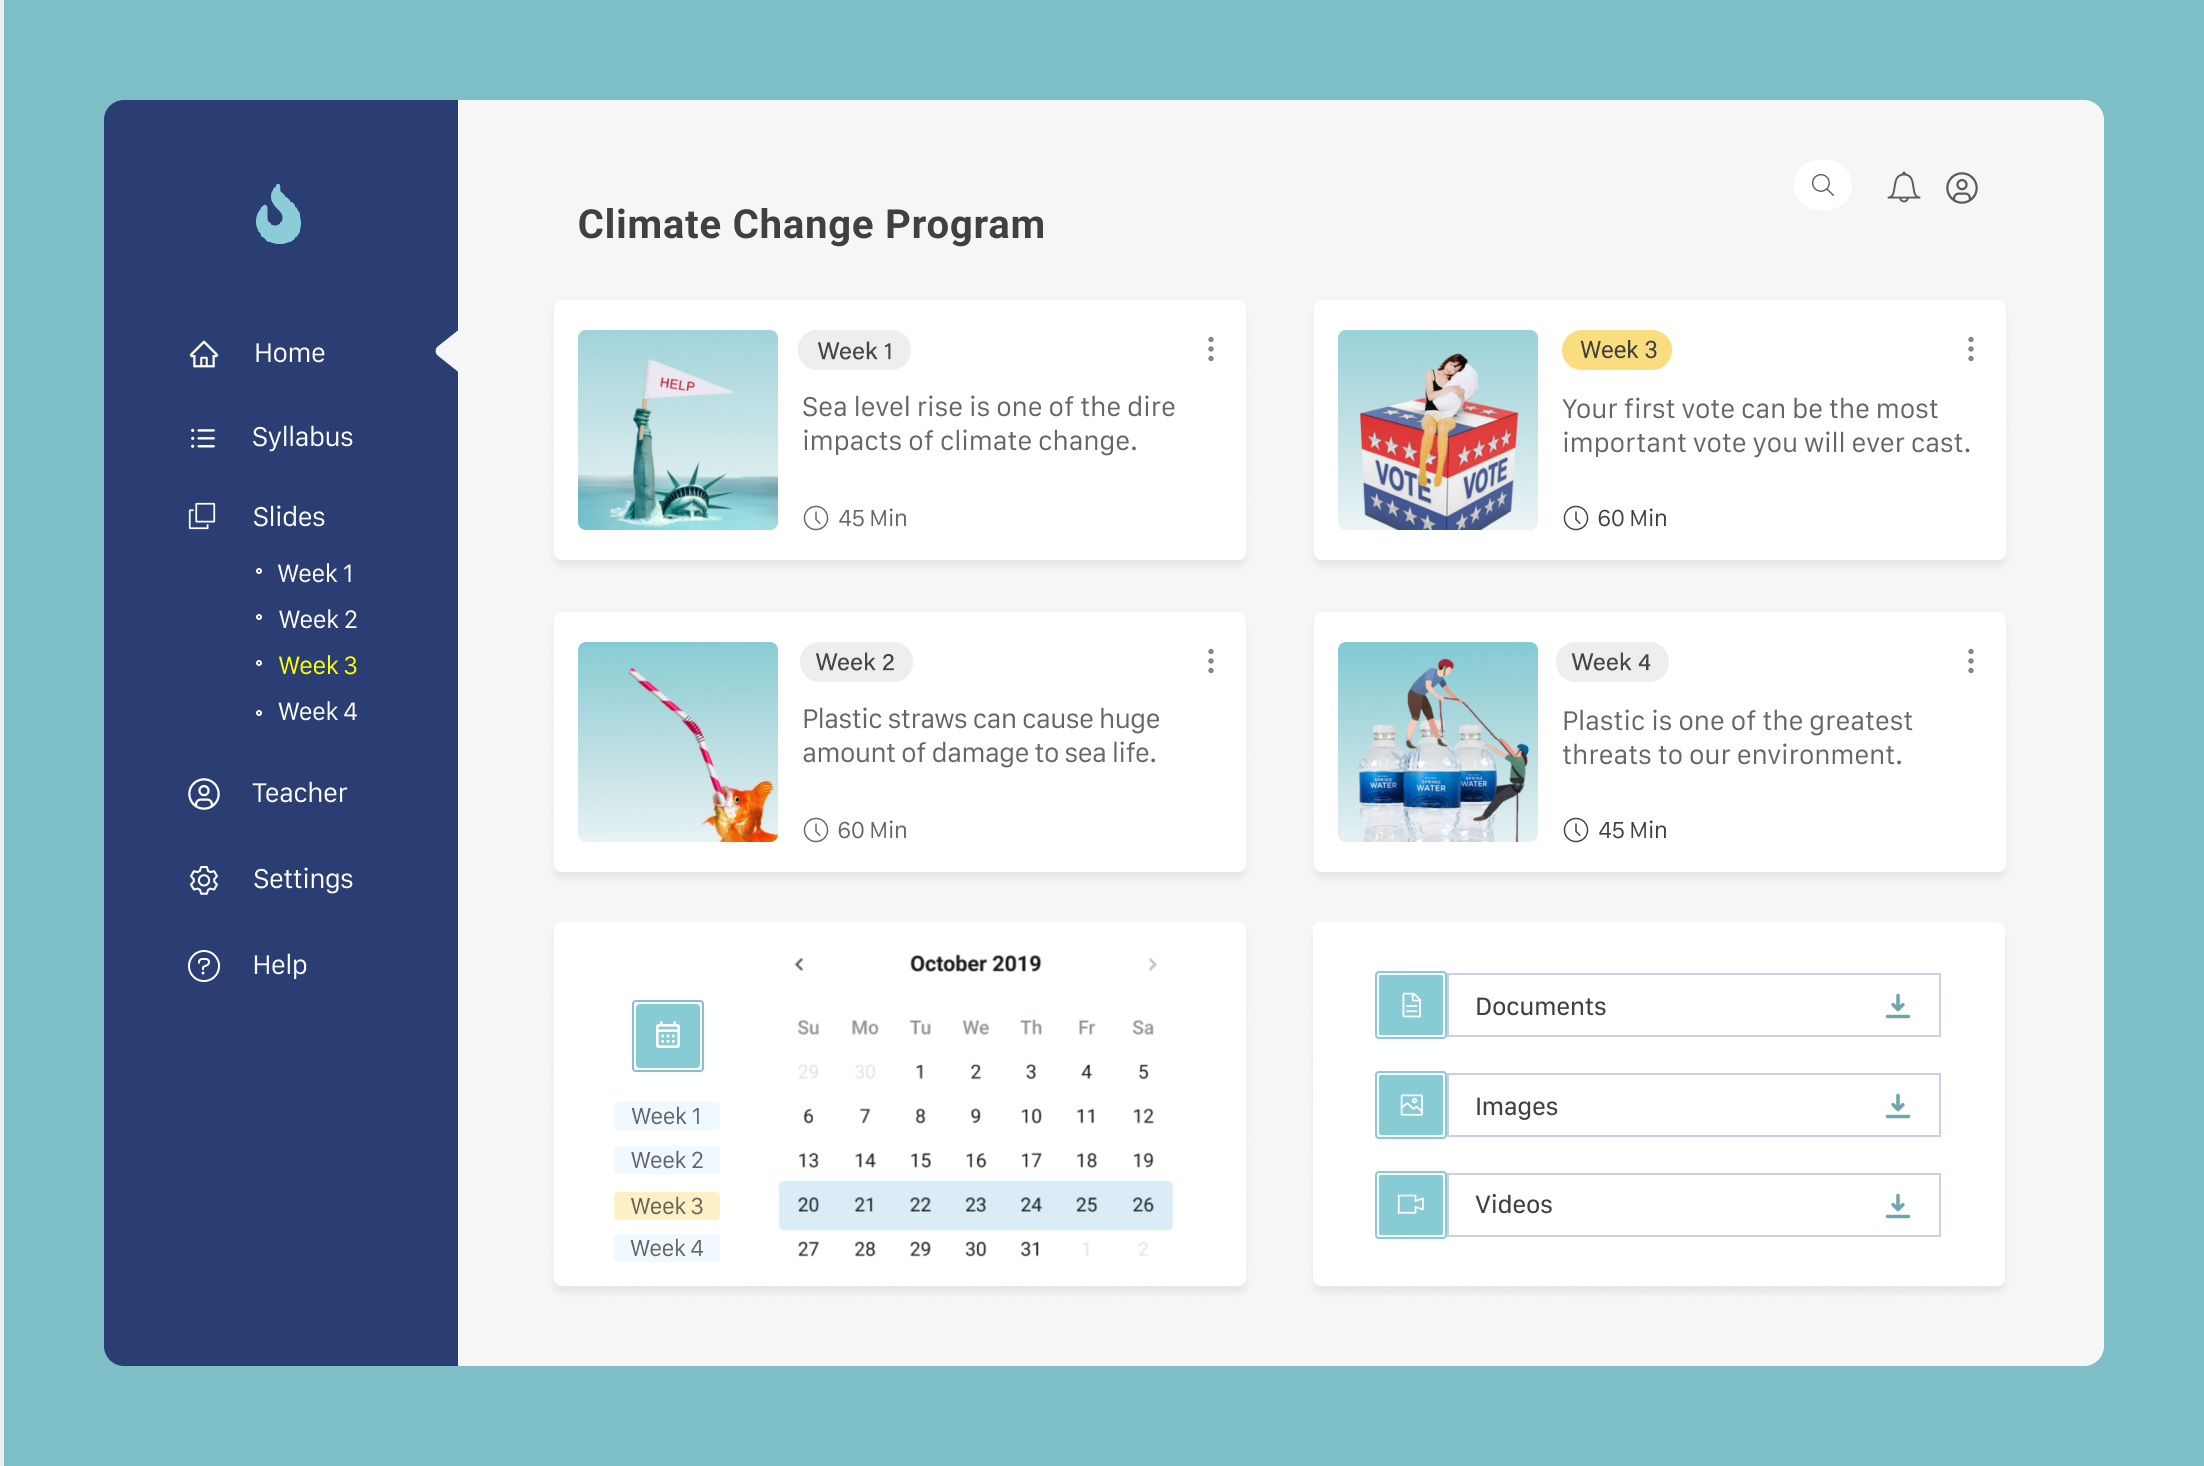Go to next month in calendar
Screen dimensions: 2204x1466
tap(1152, 964)
